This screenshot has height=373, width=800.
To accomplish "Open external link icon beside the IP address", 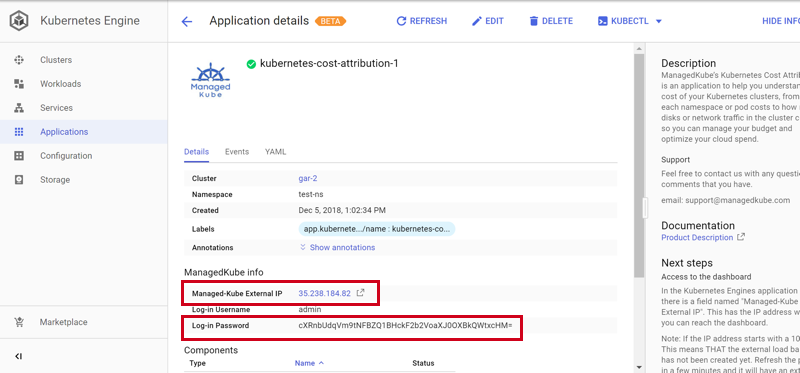I will pos(360,293).
